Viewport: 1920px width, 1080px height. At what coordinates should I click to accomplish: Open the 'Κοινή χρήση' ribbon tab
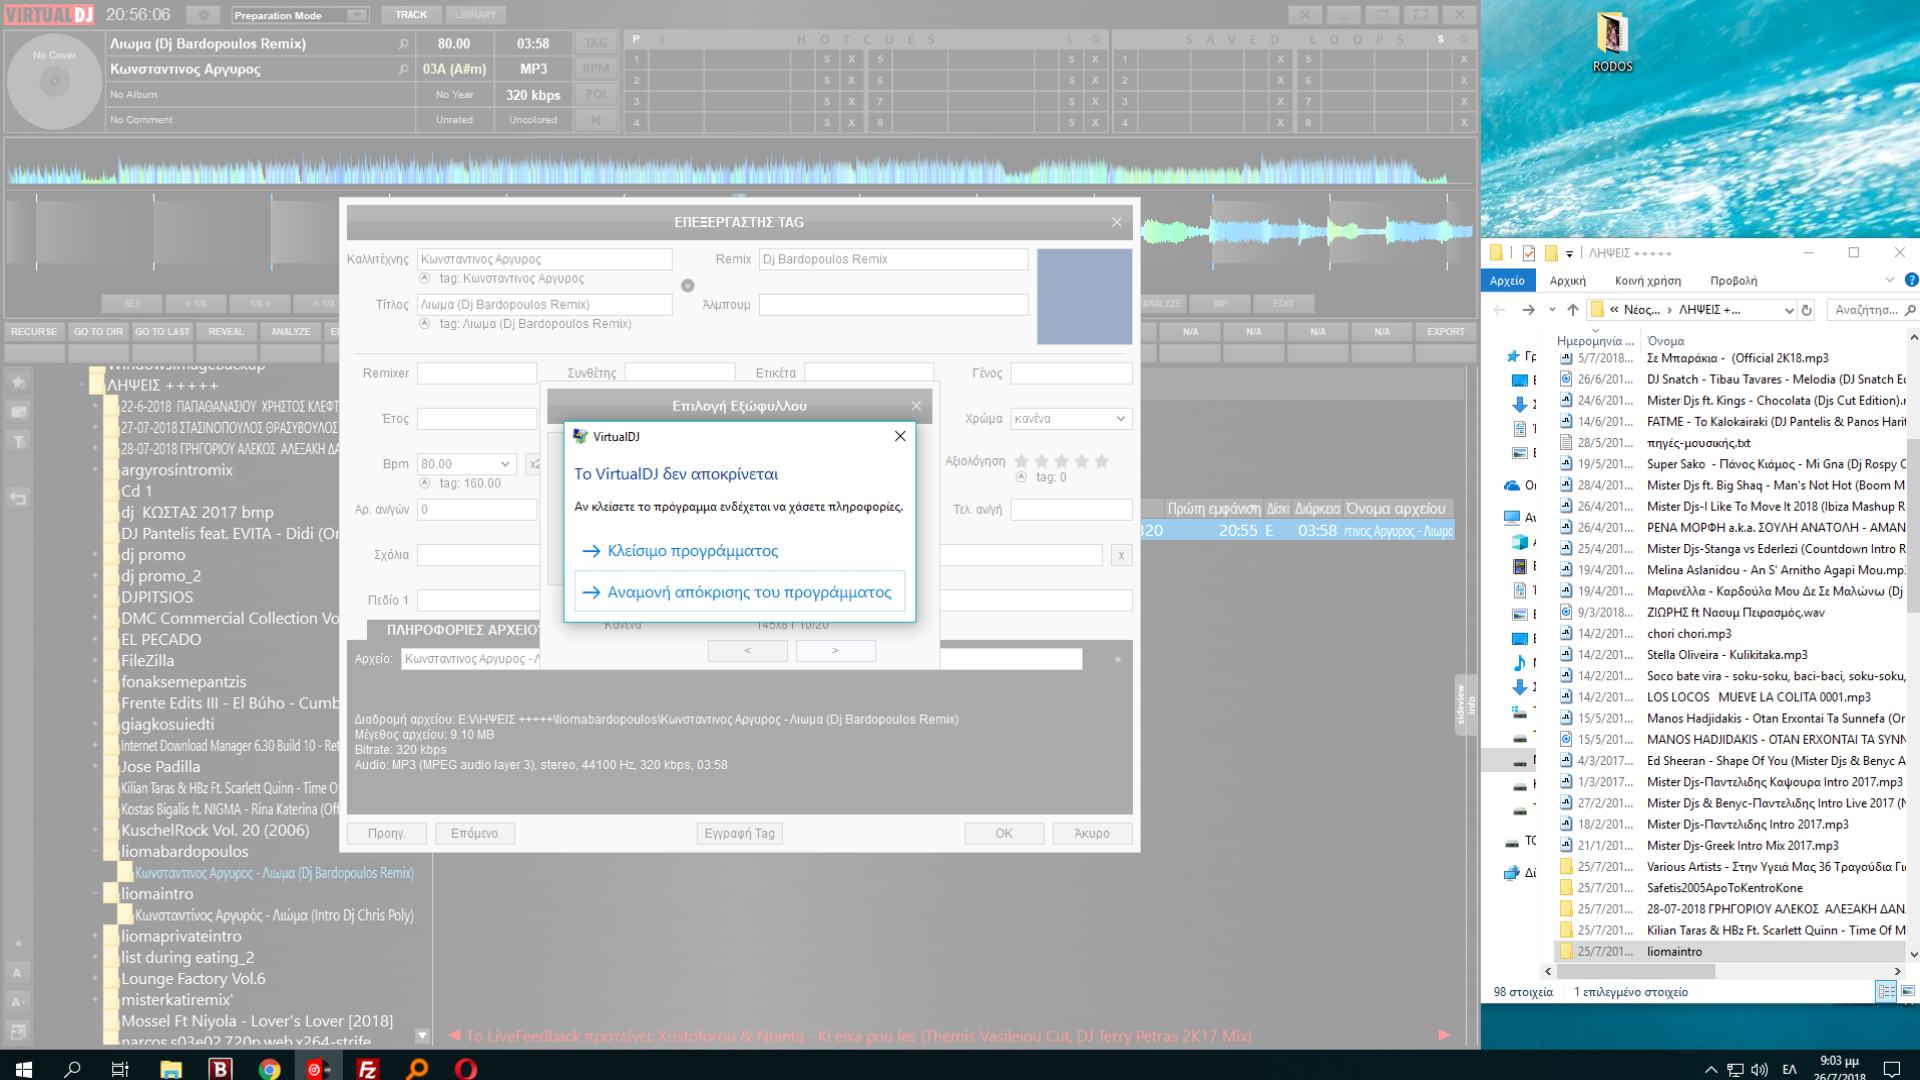(x=1647, y=281)
